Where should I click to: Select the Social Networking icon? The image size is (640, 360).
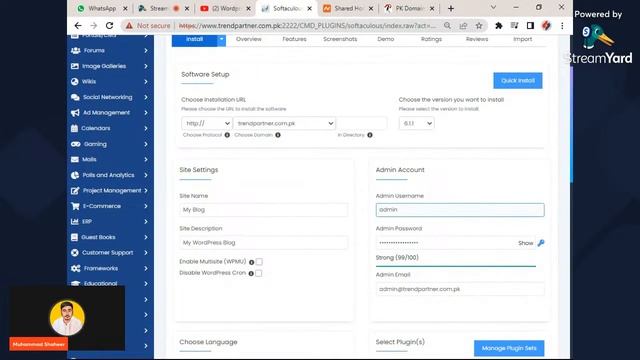pos(75,97)
